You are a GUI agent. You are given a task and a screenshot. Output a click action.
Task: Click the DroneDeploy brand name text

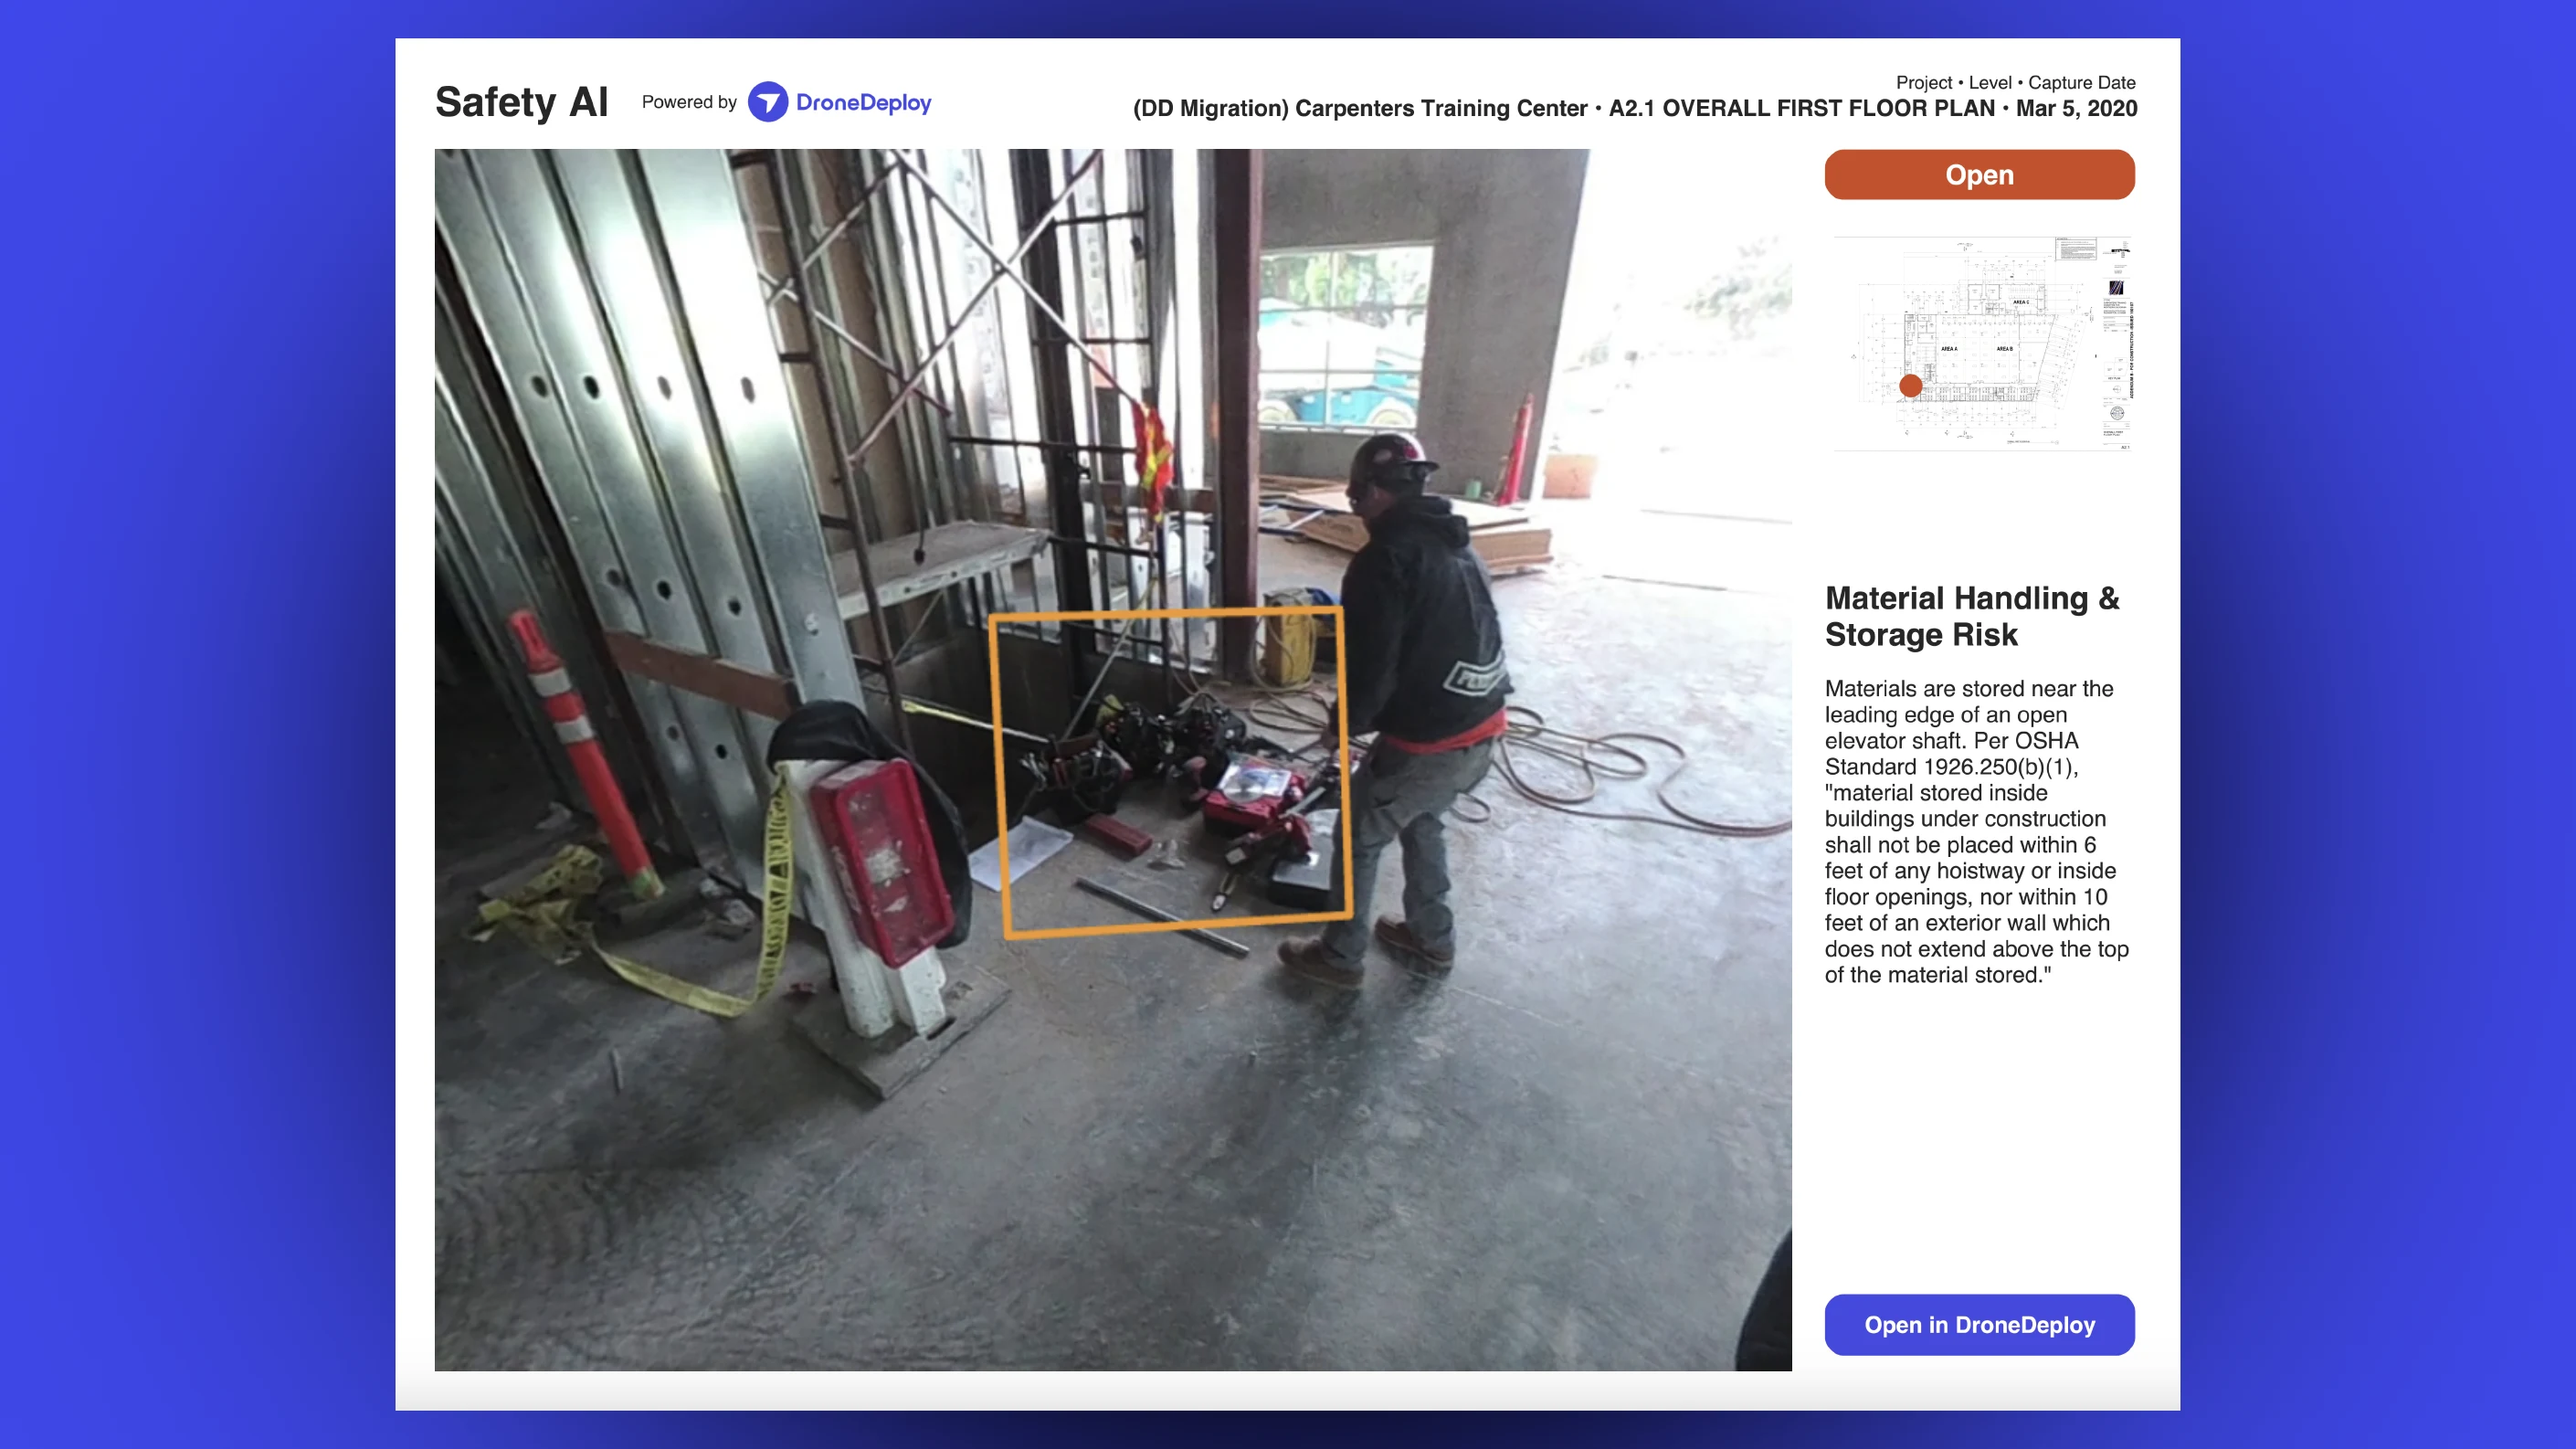863,102
